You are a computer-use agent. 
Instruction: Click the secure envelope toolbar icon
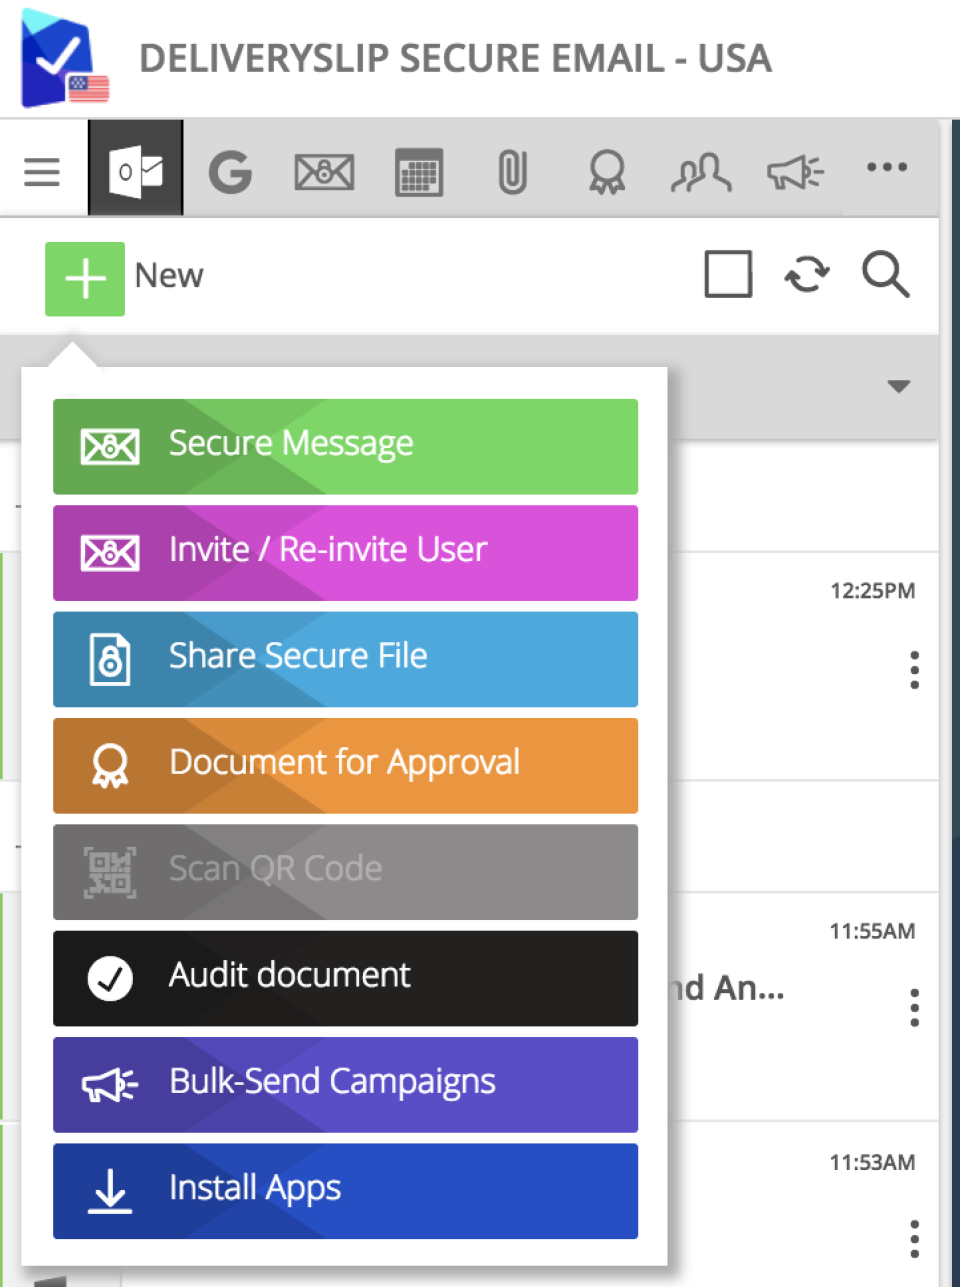pos(324,172)
